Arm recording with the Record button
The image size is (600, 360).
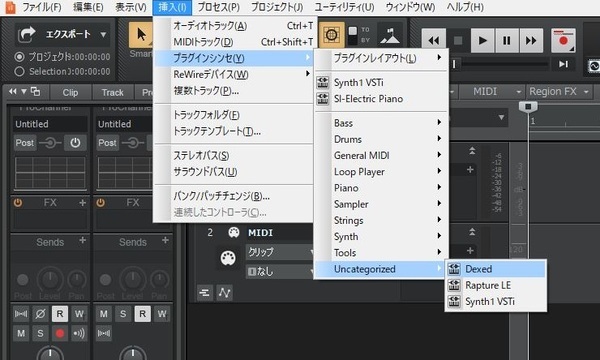pyautogui.click(x=563, y=40)
